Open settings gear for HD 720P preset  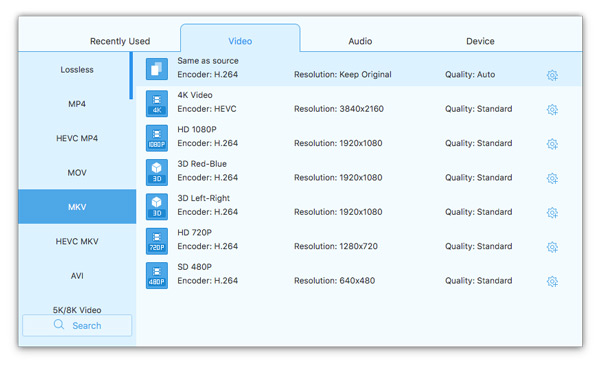coord(552,247)
